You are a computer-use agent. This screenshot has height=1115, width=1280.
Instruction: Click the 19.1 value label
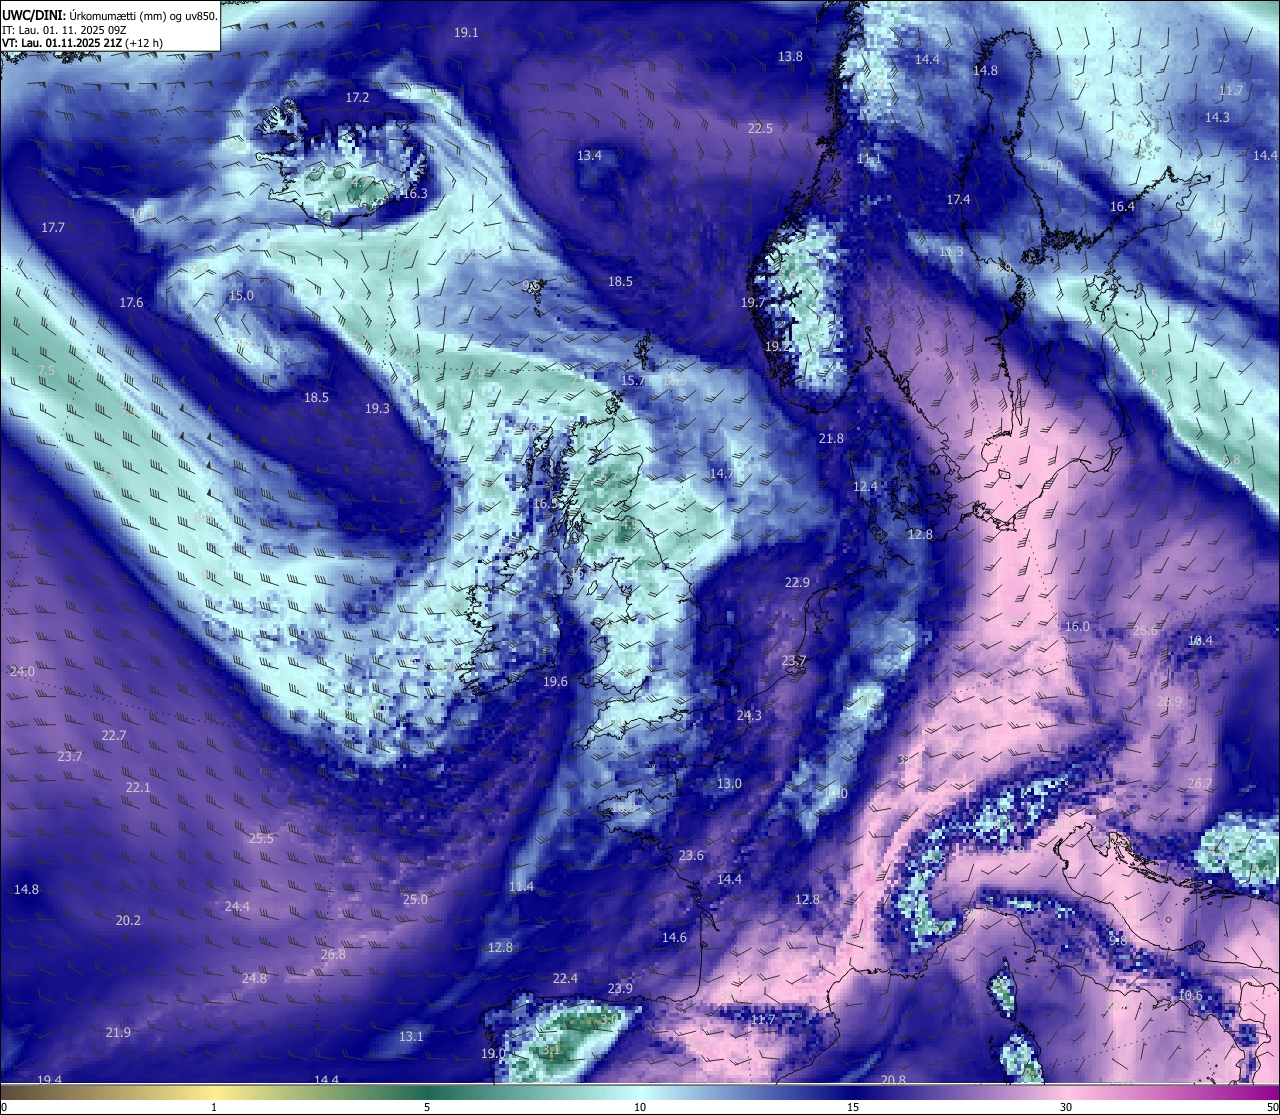click(466, 33)
